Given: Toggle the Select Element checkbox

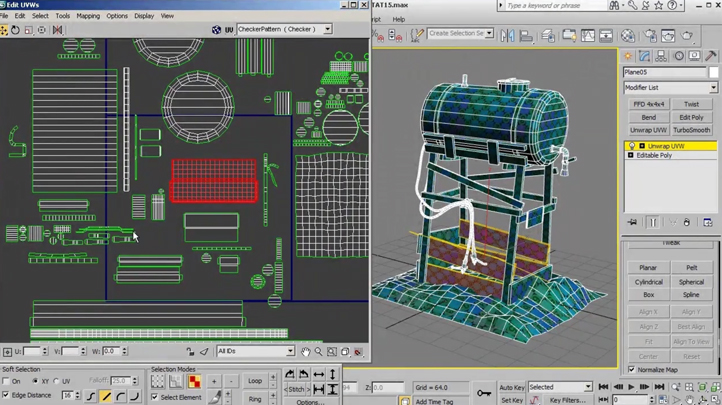Looking at the screenshot, I should [x=155, y=397].
